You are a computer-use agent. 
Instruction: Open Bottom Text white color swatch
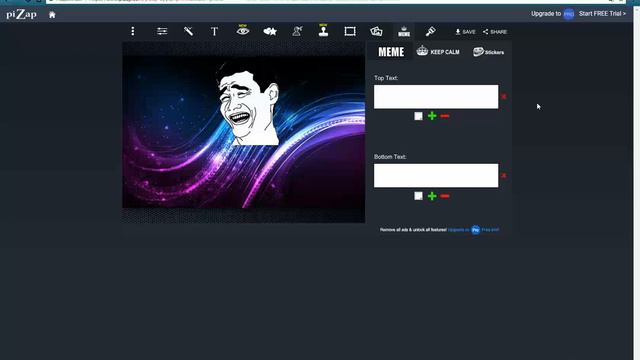point(418,196)
